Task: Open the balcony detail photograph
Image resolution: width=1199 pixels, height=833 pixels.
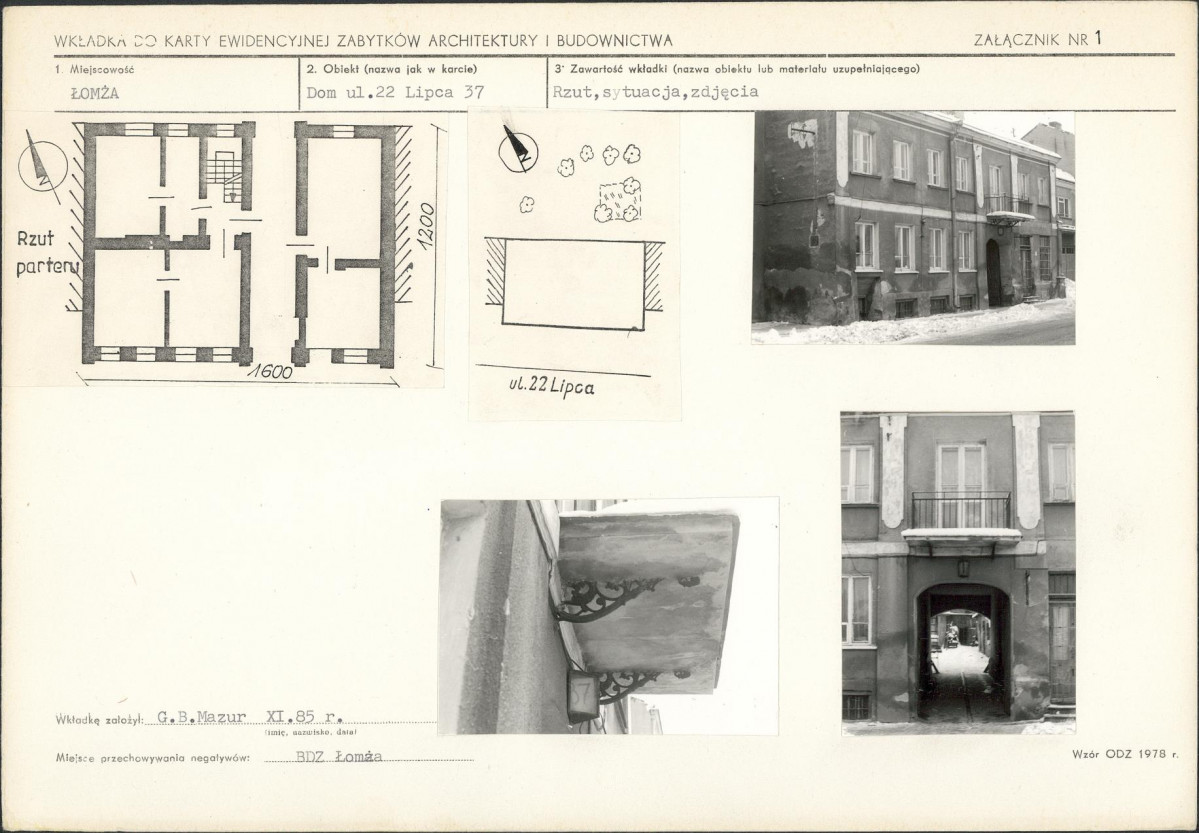Action: click(609, 617)
